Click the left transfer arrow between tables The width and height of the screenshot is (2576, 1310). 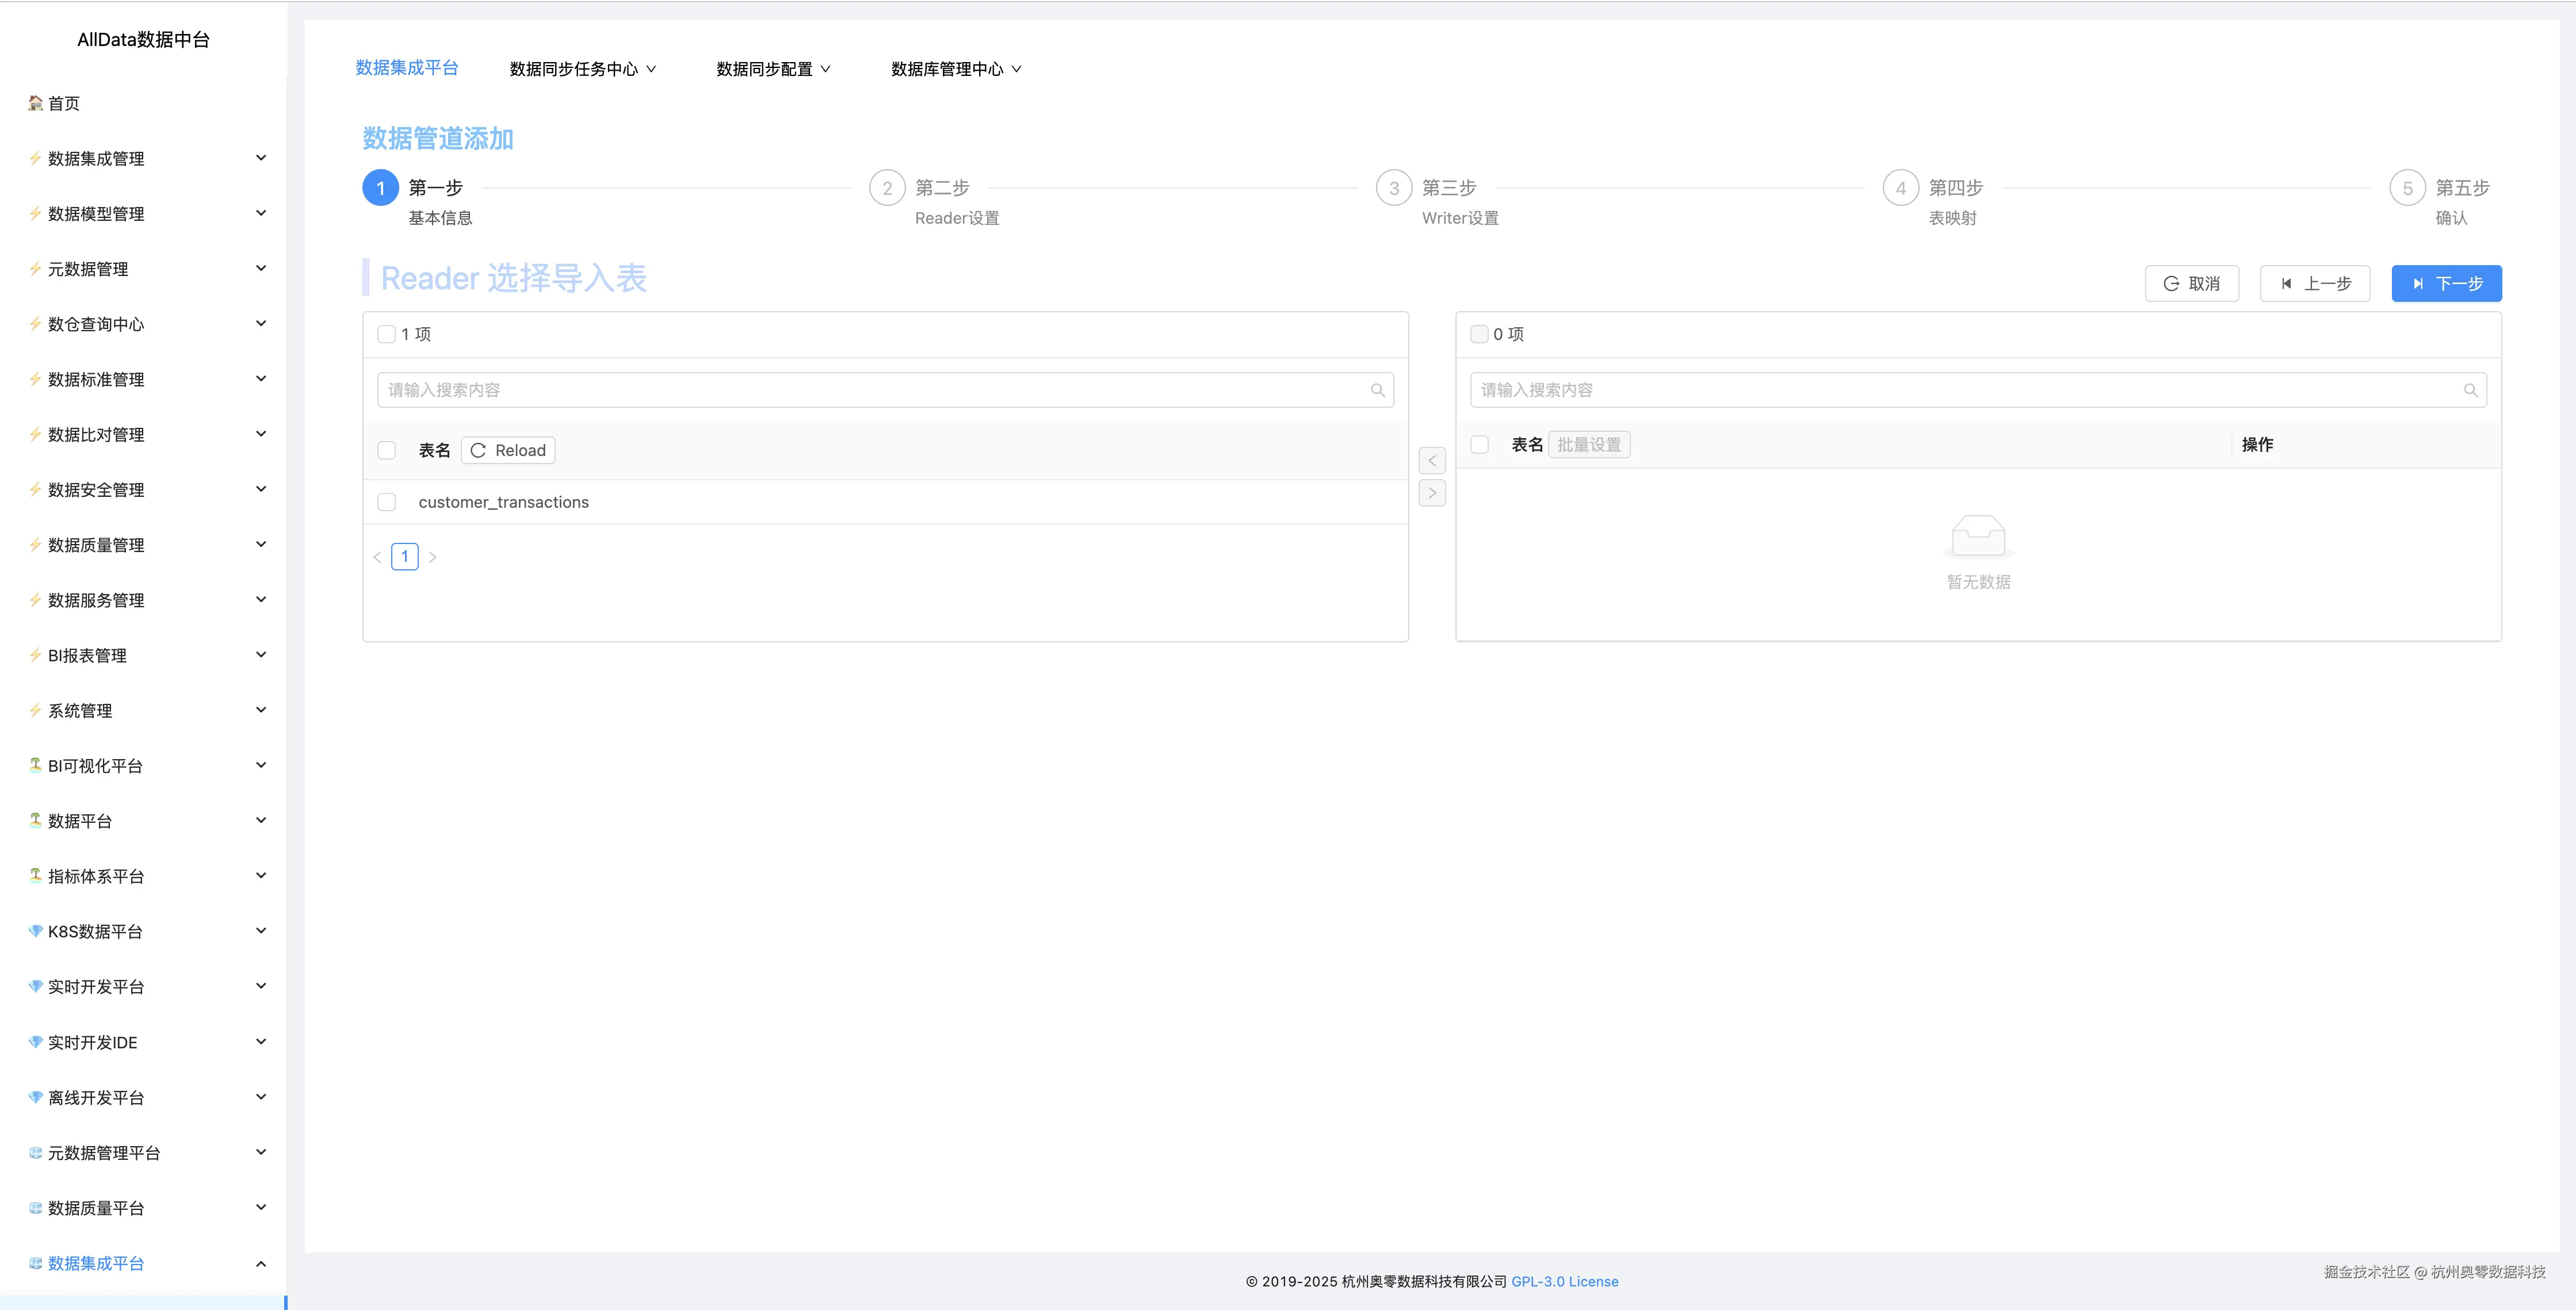click(x=1432, y=460)
